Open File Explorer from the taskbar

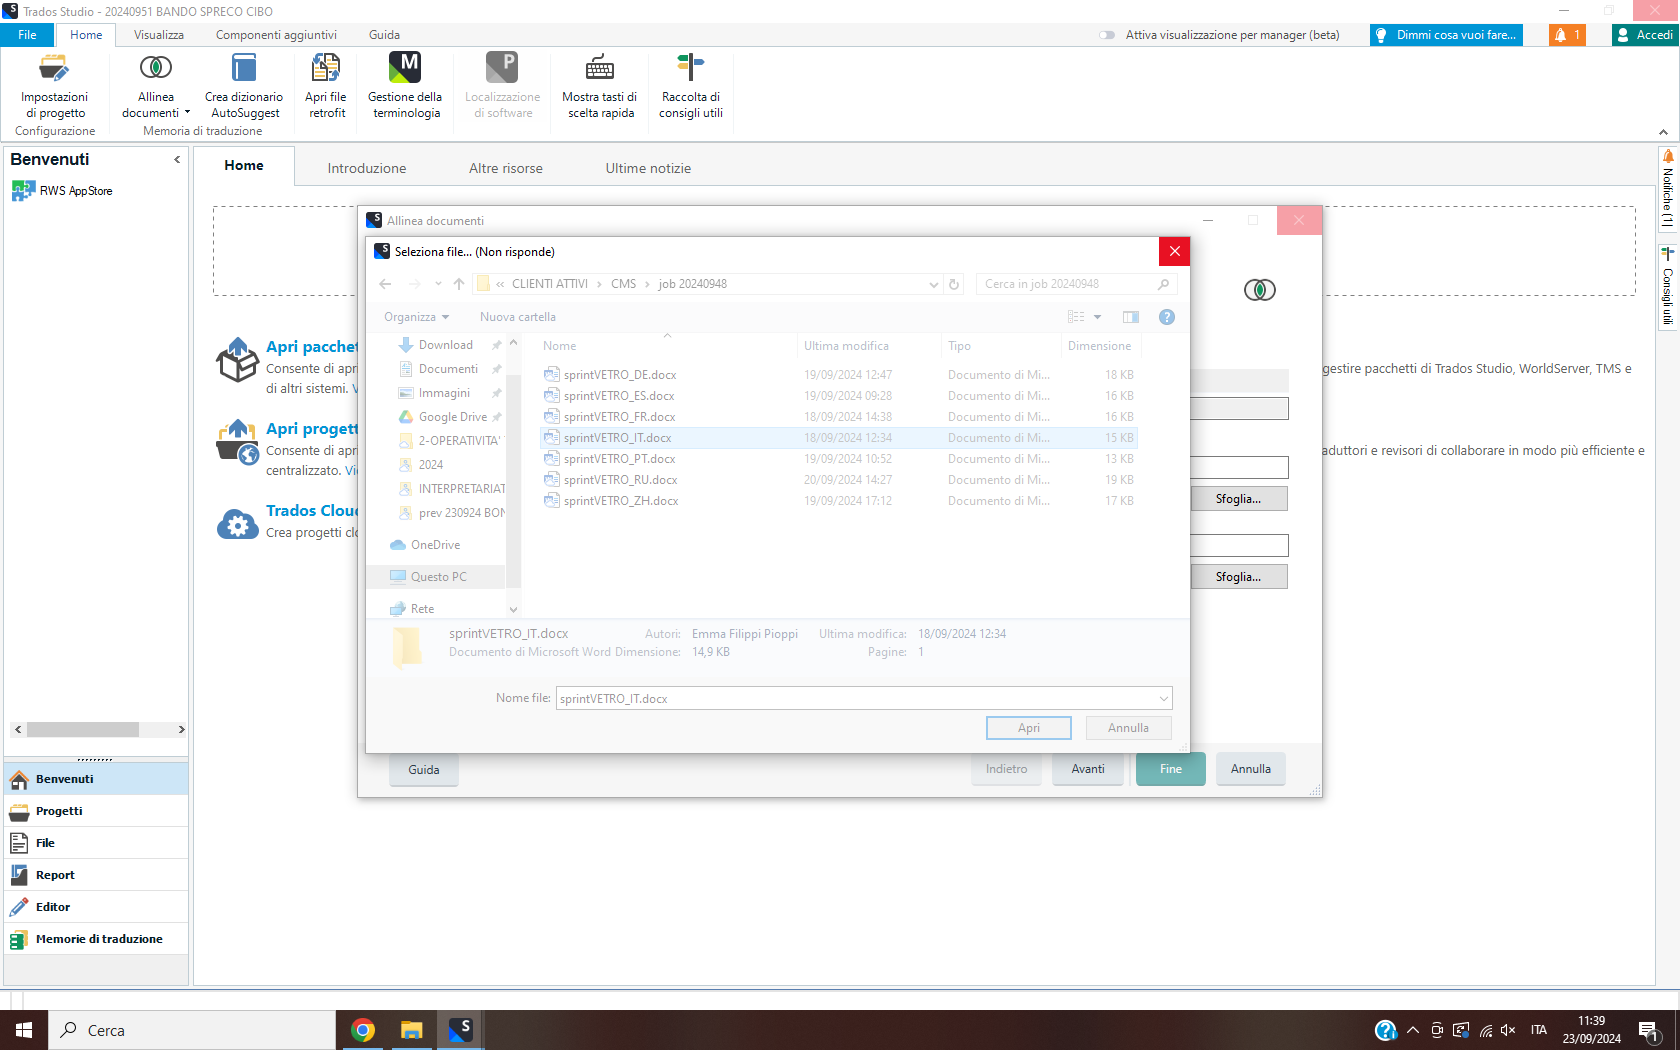pos(411,1030)
